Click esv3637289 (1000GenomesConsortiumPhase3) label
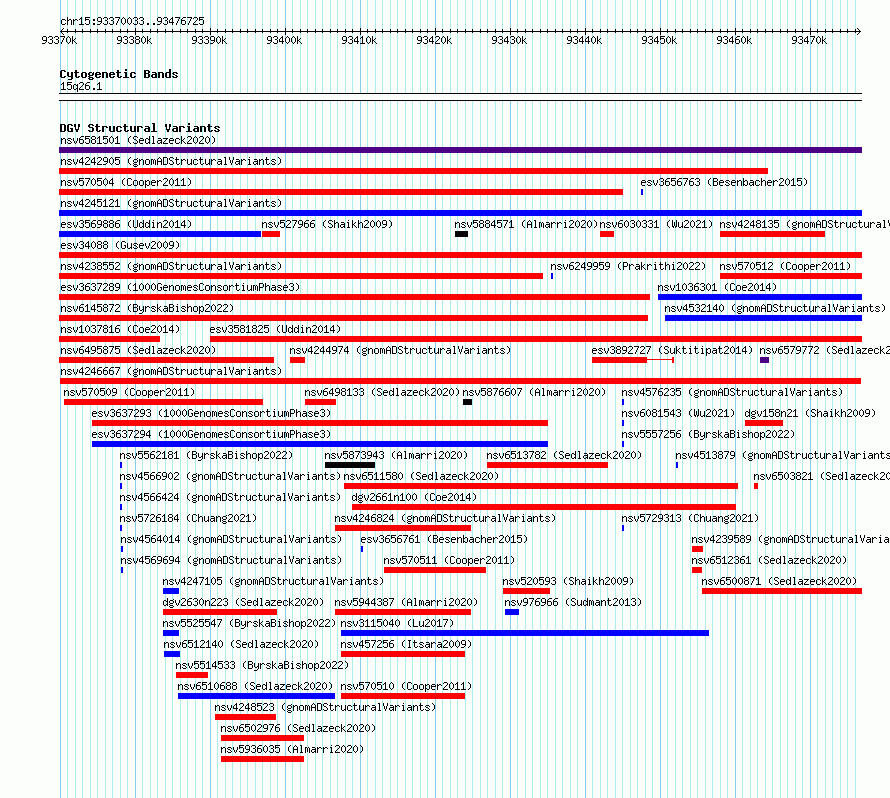The width and height of the screenshot is (890, 798). (180, 287)
